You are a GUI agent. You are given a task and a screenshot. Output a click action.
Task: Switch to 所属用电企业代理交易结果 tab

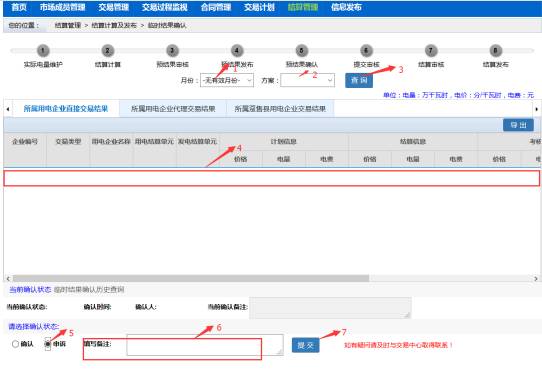coord(173,109)
